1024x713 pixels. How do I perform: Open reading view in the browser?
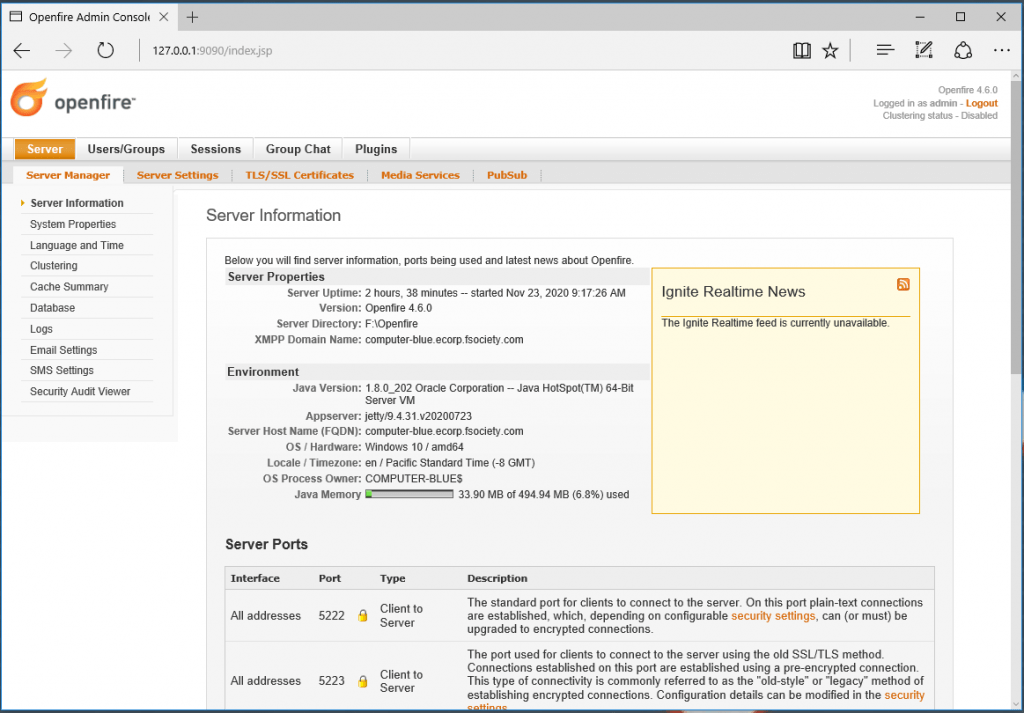pos(801,50)
